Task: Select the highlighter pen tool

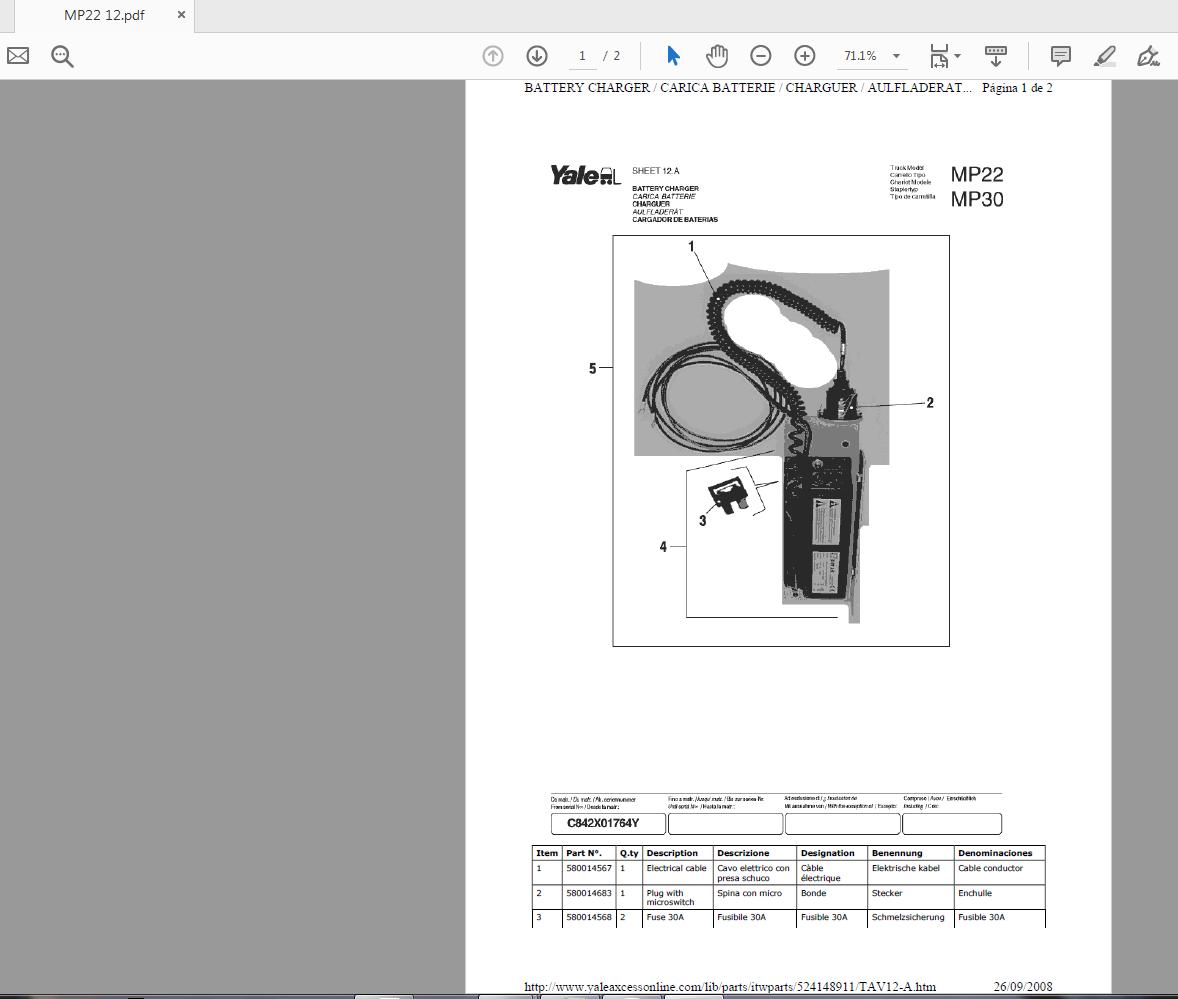Action: coord(1104,56)
